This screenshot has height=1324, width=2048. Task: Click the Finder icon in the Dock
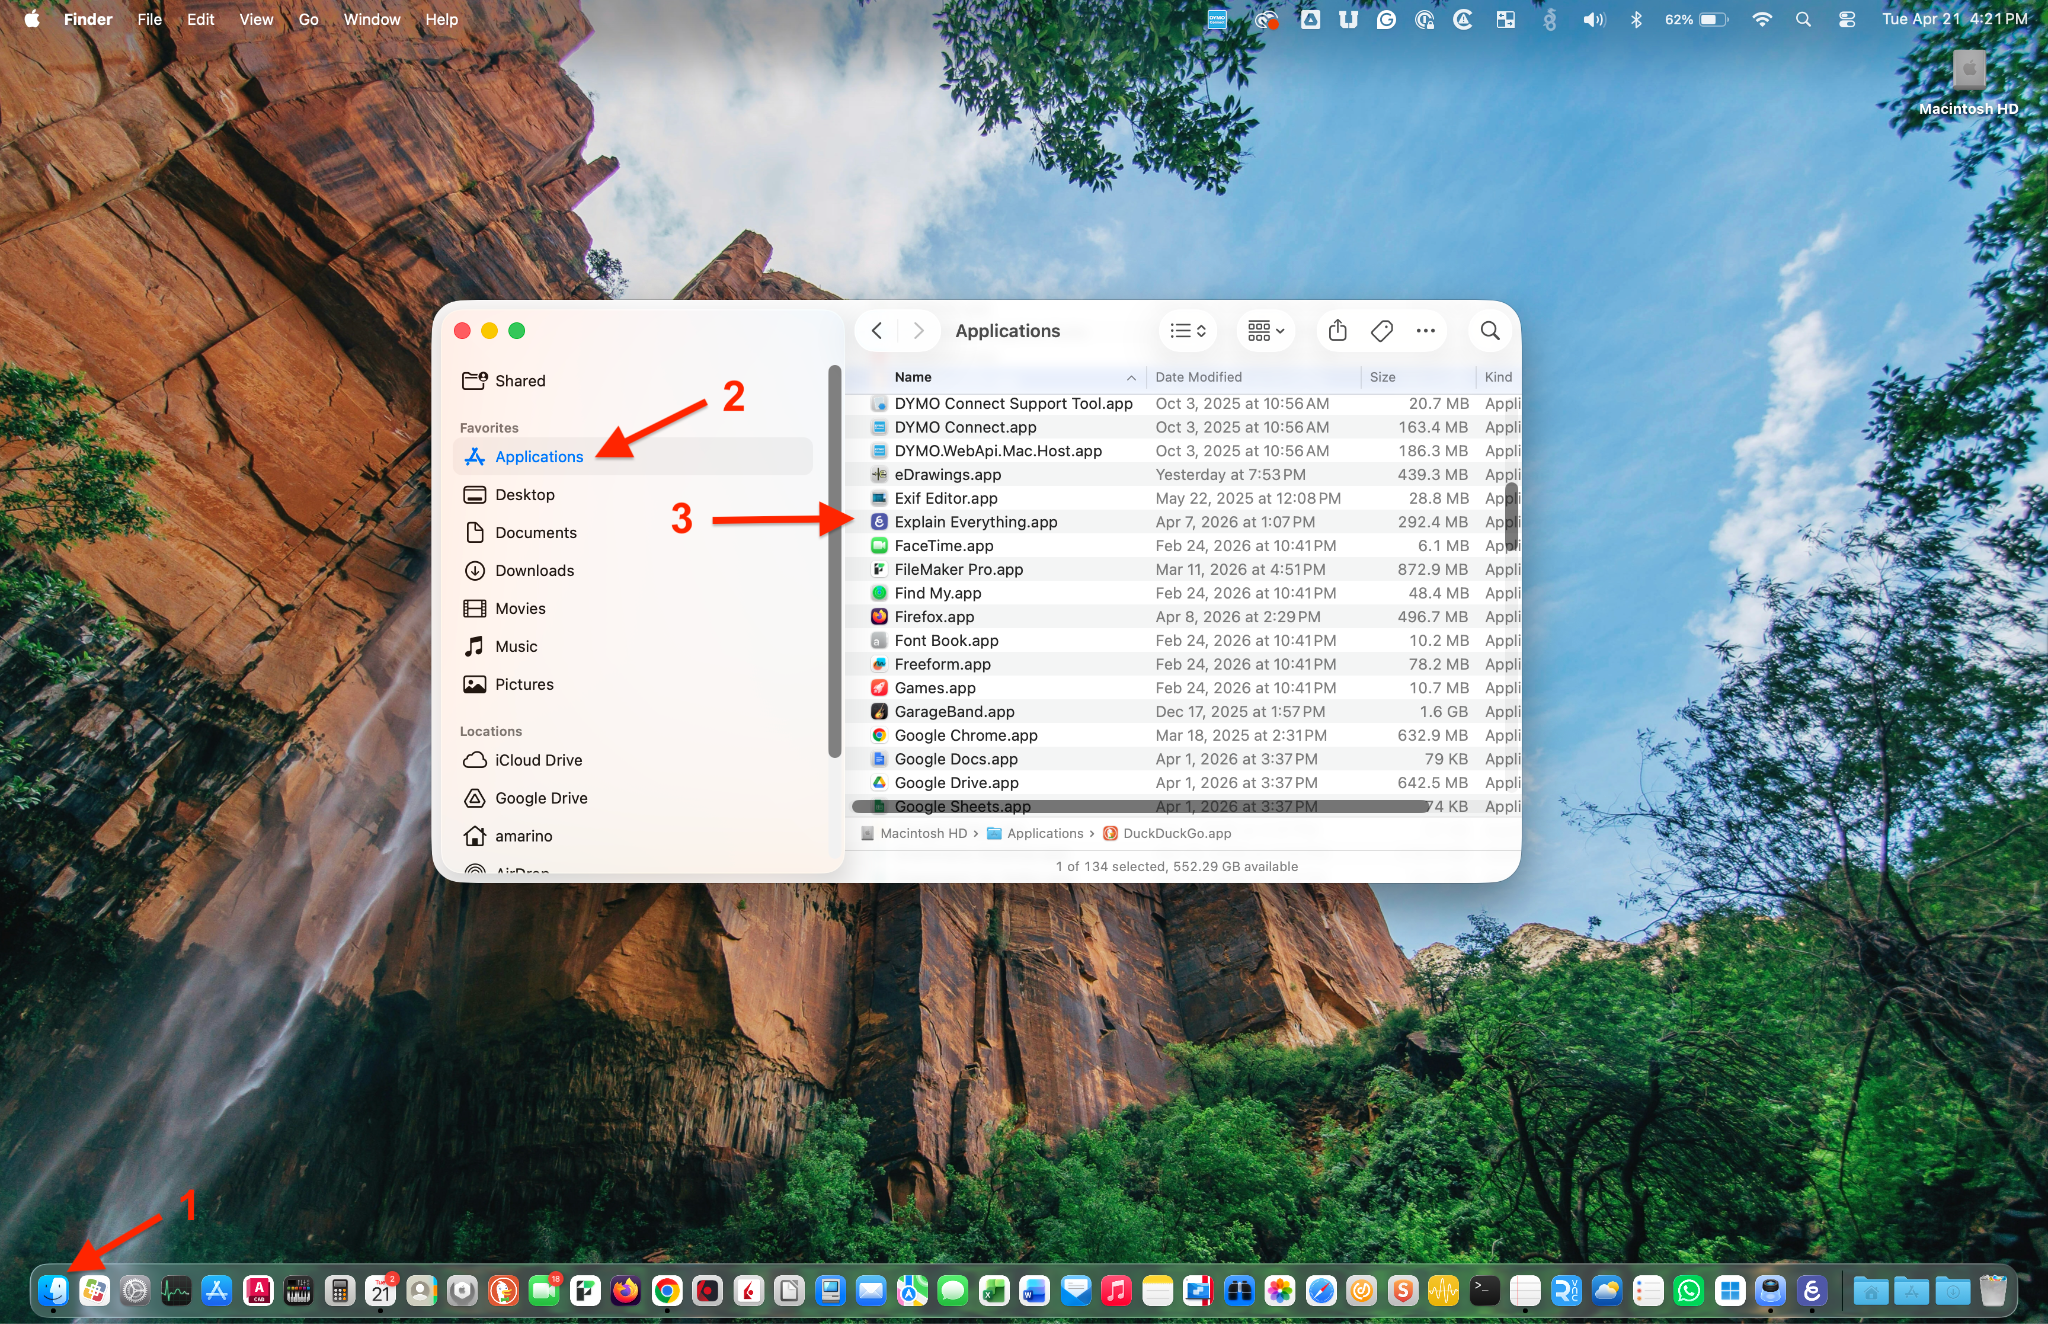point(53,1291)
